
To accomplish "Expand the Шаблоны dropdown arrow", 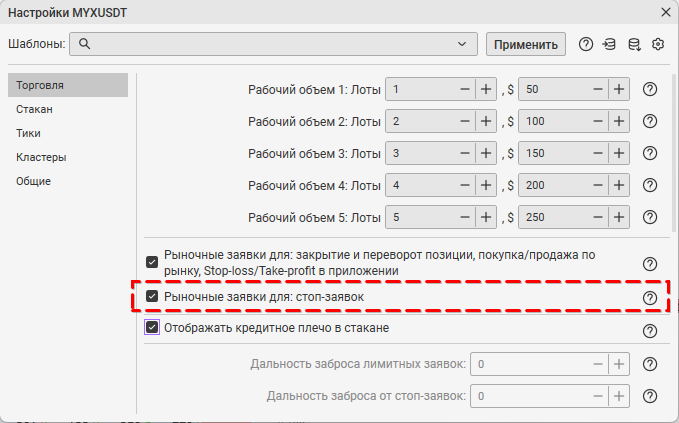I will coord(462,44).
